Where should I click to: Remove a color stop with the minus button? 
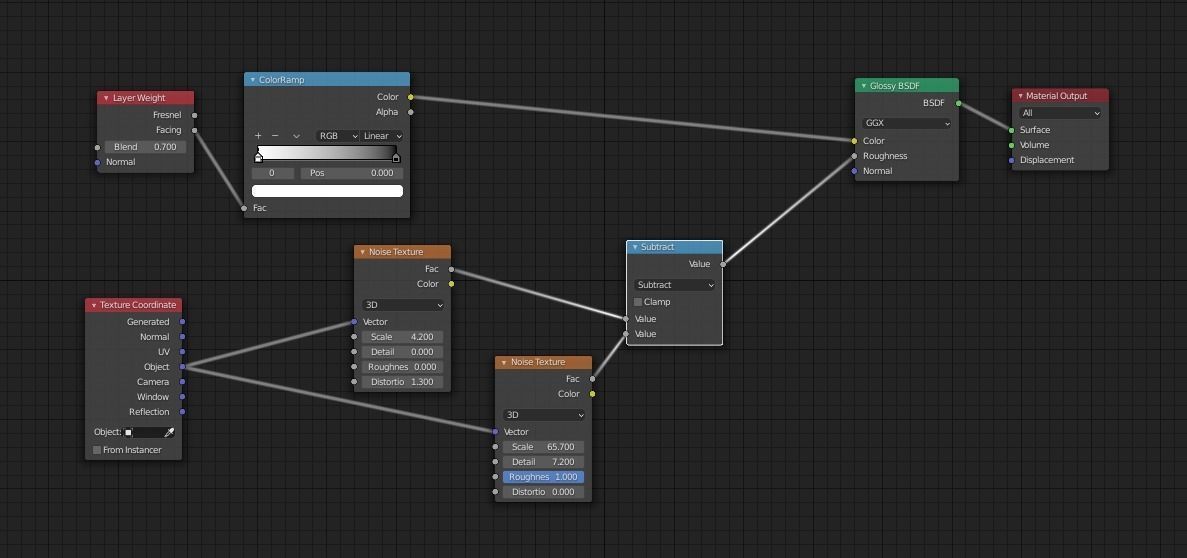pyautogui.click(x=275, y=136)
